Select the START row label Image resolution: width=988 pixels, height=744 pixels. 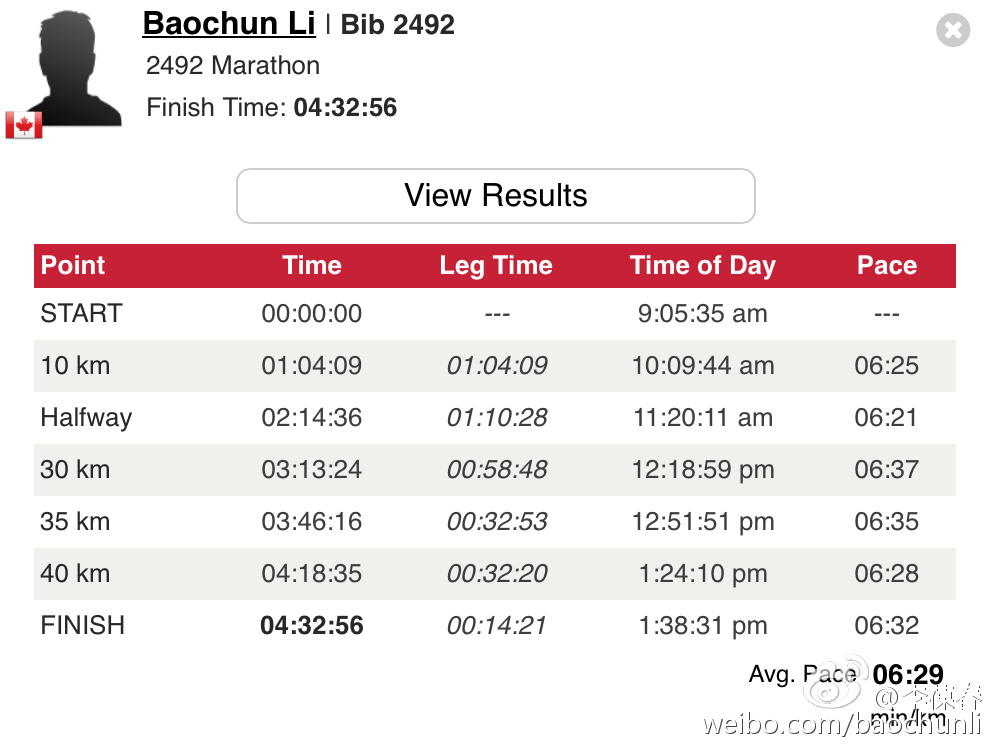81,313
